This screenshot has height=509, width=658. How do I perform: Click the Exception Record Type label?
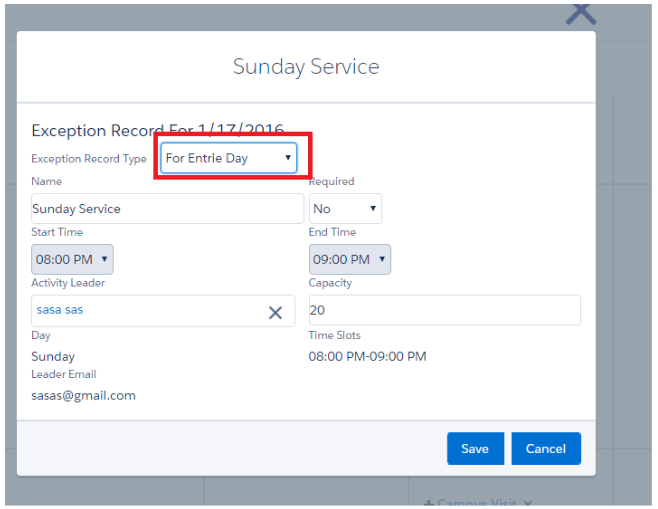click(89, 159)
